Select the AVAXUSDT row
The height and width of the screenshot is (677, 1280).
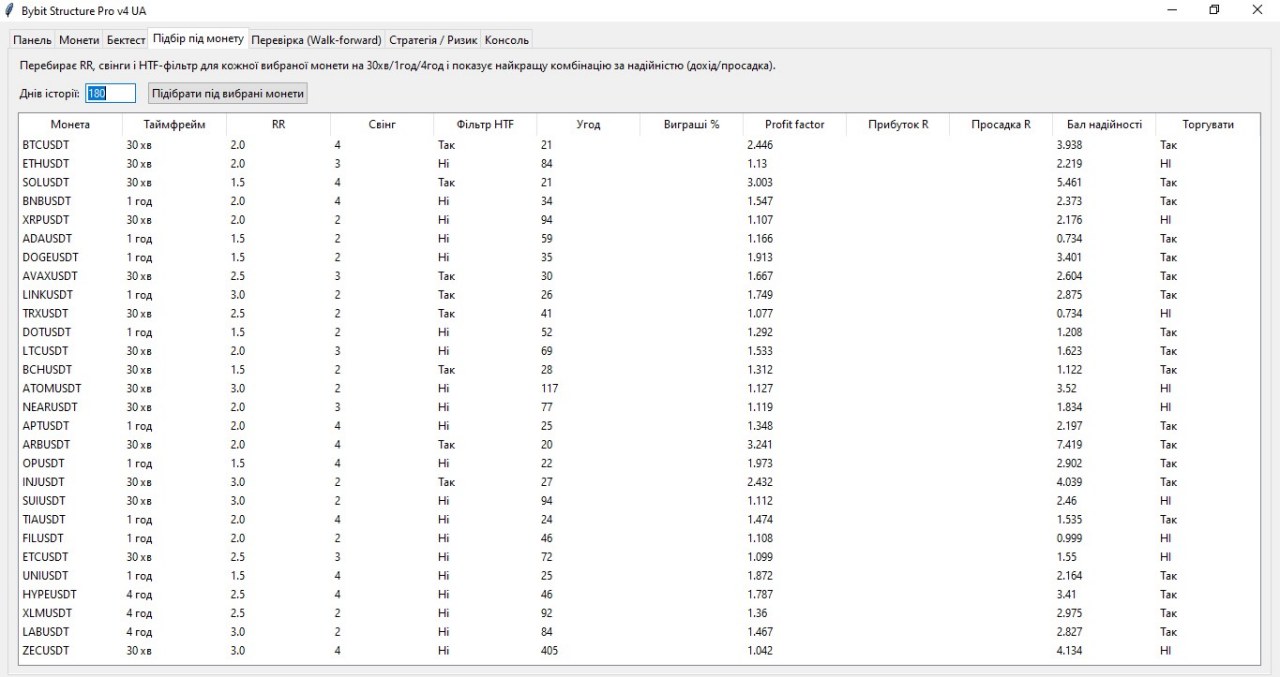point(639,276)
